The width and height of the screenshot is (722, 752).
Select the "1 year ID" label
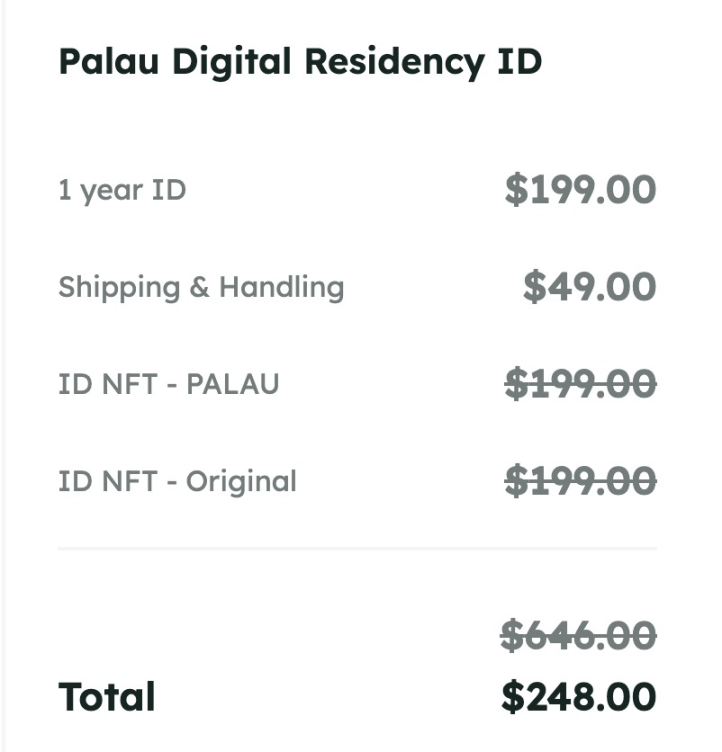pyautogui.click(x=122, y=190)
